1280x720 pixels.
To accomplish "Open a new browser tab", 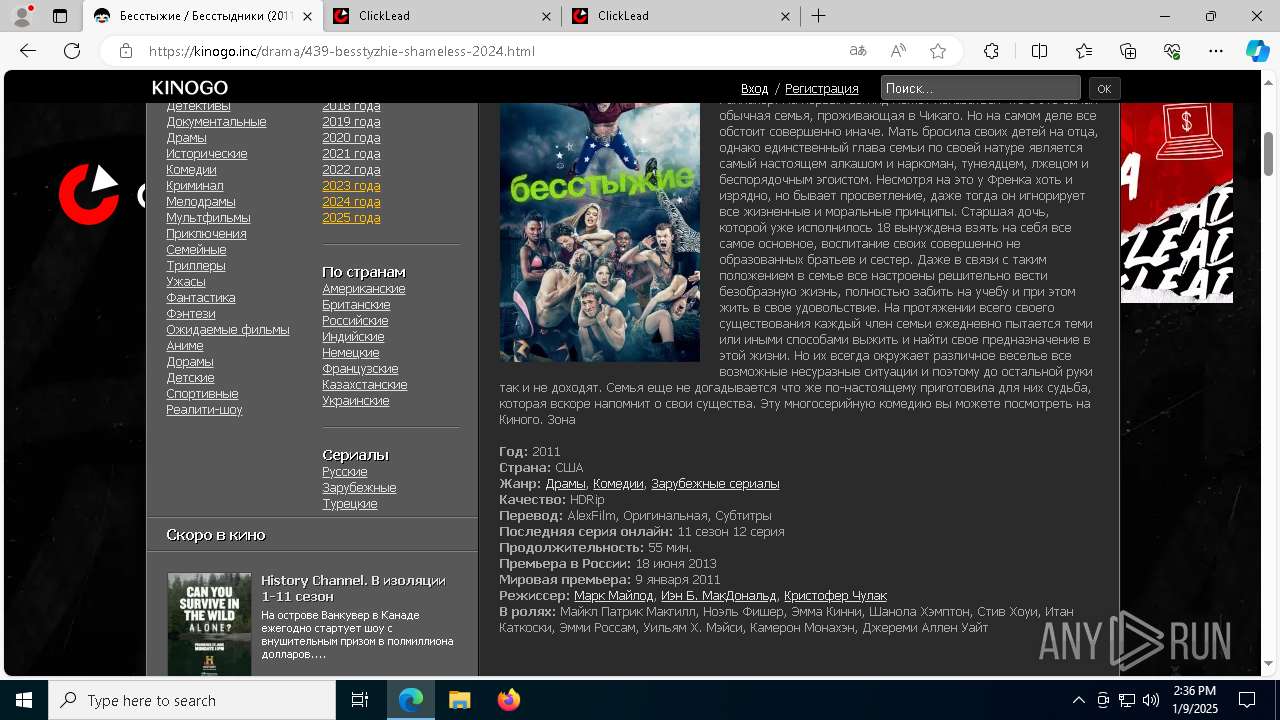I will [x=818, y=16].
